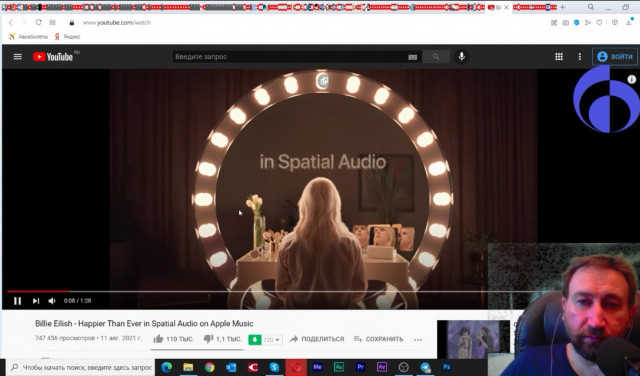Viewport: 640px width, 376px height.
Task: Dislike the video with 1,1 тыс.
Action: point(222,339)
